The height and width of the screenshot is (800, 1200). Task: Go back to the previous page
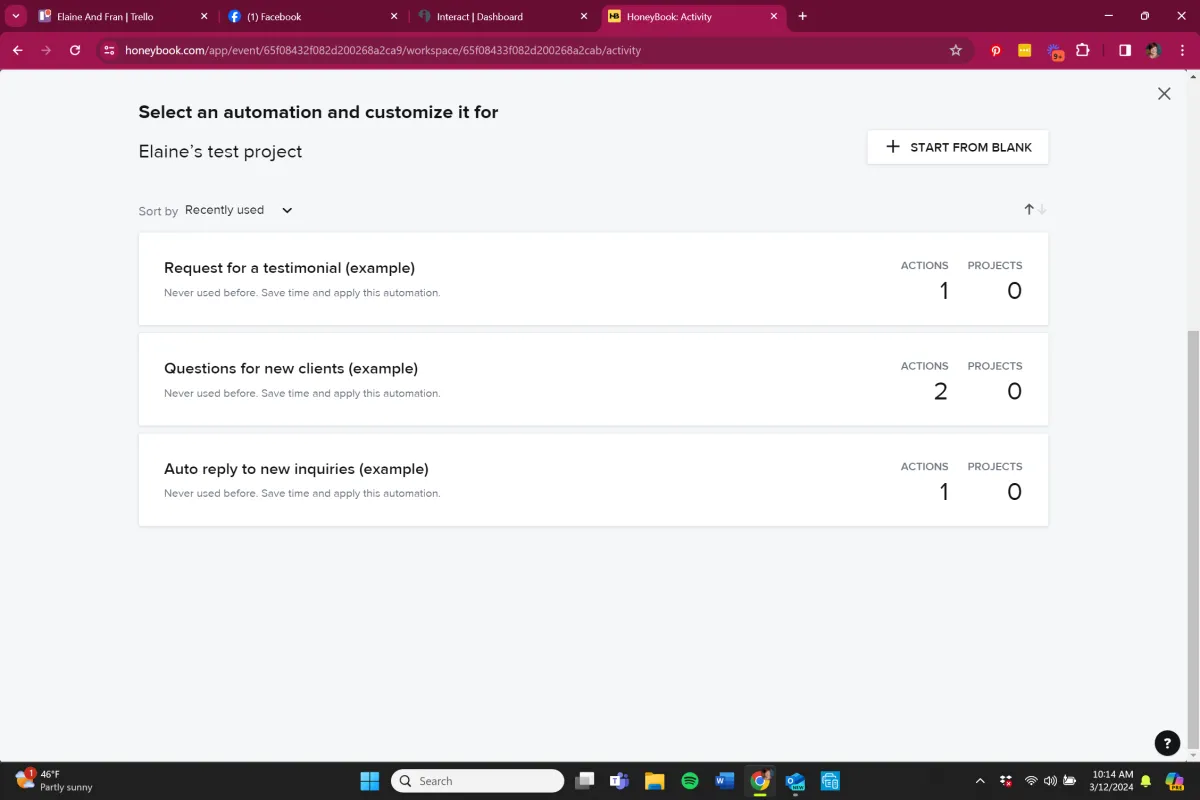click(18, 50)
